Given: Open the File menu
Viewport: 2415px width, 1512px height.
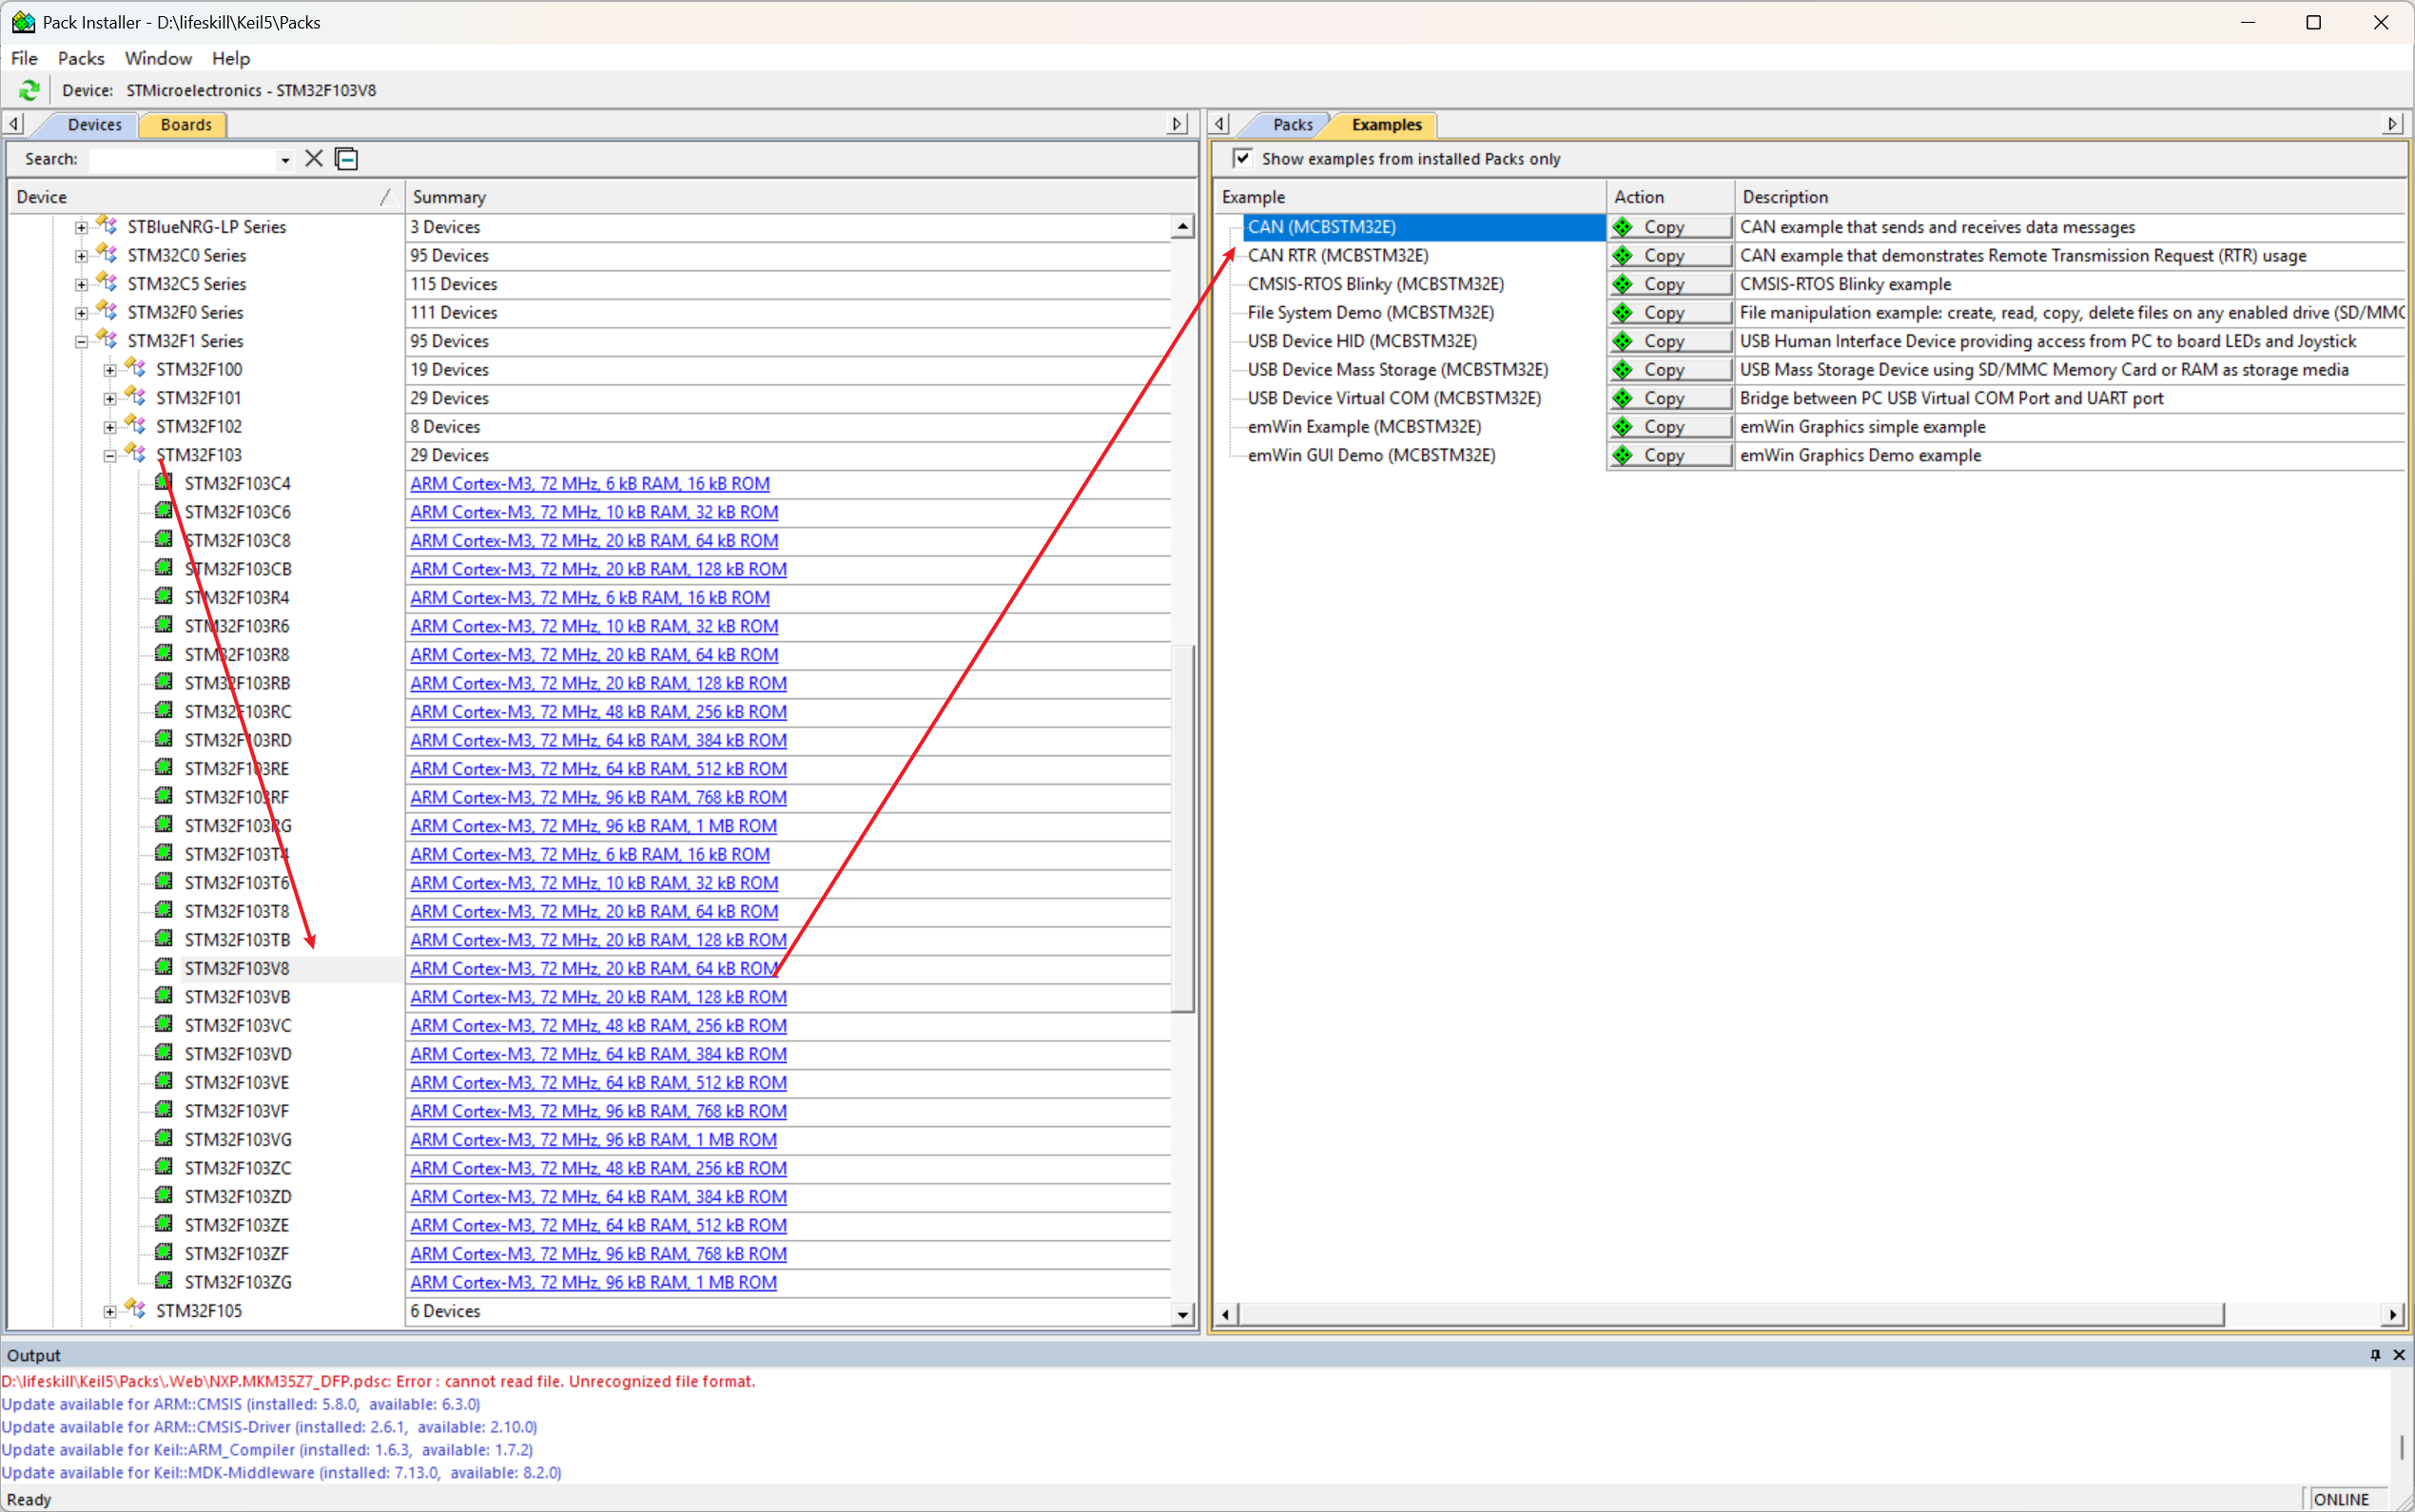Looking at the screenshot, I should 24,58.
